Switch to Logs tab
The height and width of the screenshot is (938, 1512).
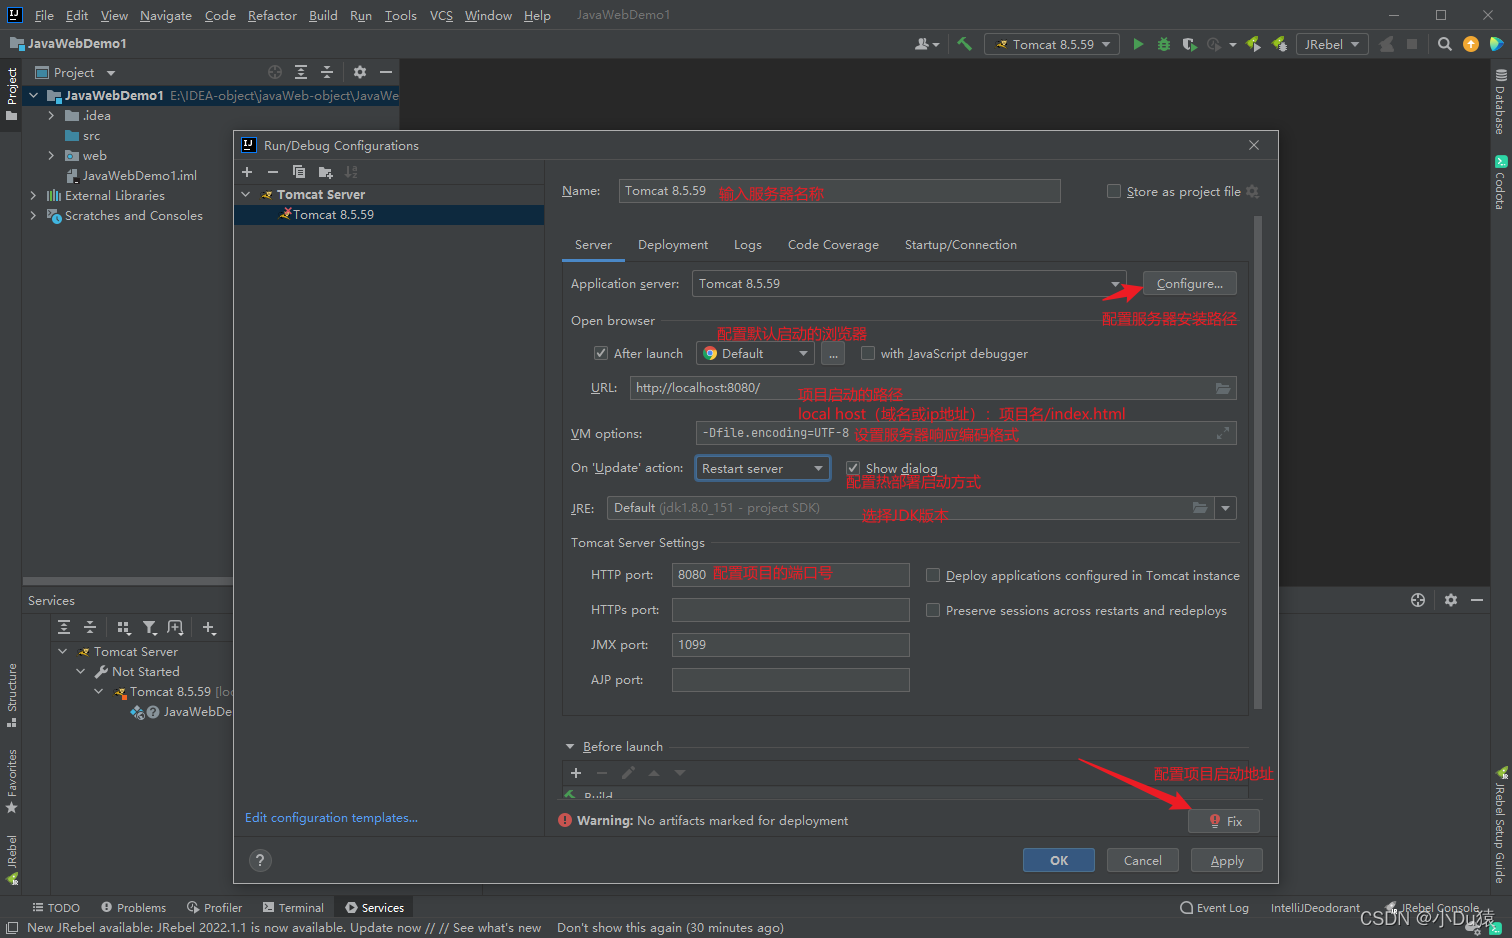click(748, 245)
